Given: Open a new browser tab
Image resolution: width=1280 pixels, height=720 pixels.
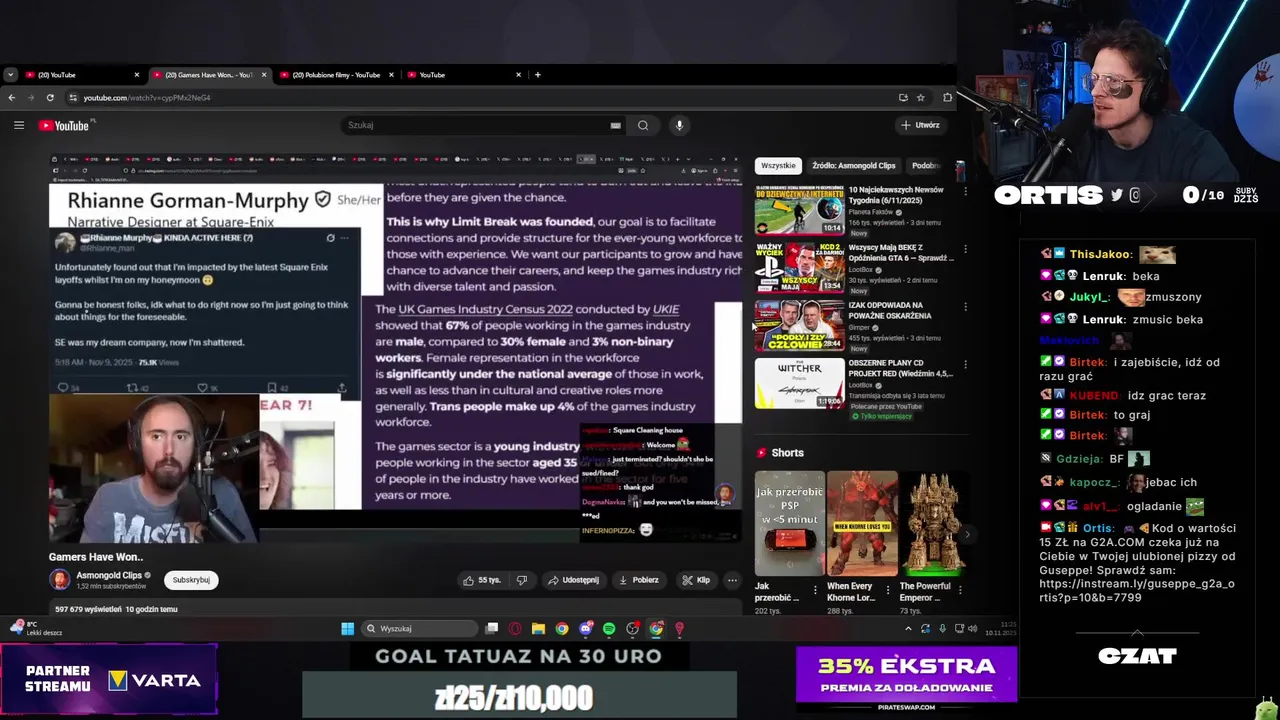Looking at the screenshot, I should pos(538,75).
